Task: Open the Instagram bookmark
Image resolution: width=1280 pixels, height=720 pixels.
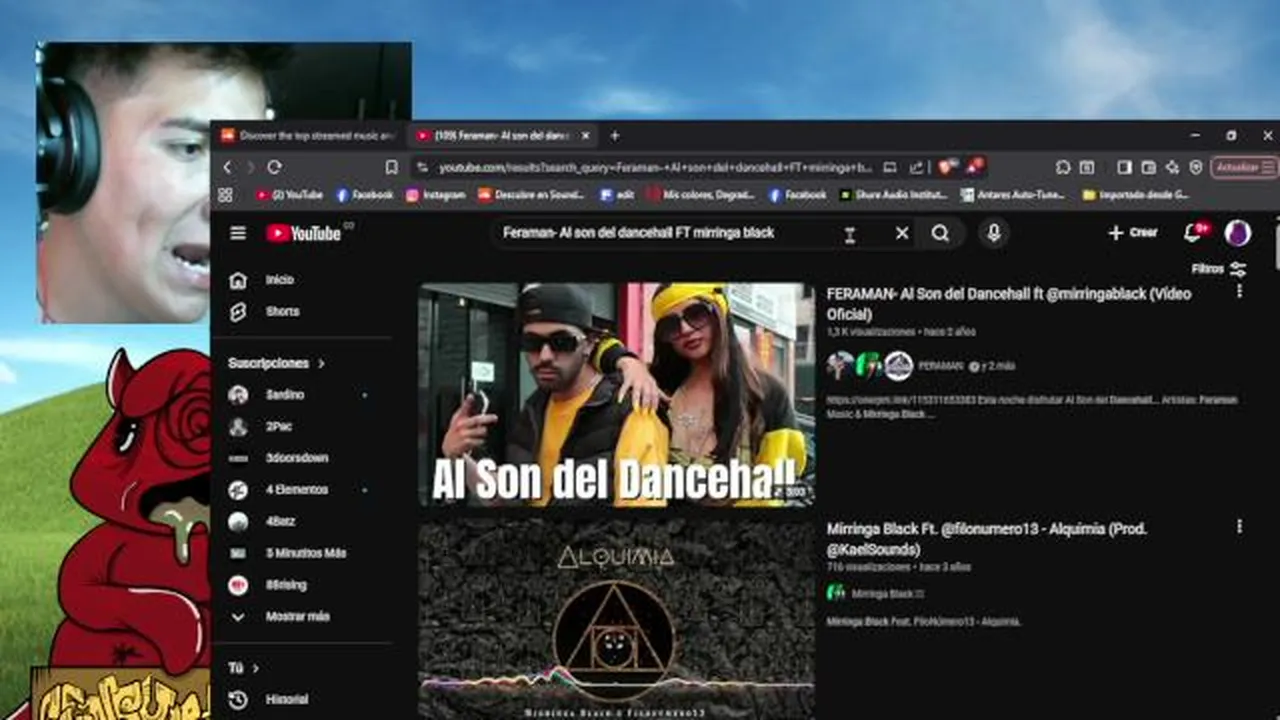Action: click(x=436, y=195)
